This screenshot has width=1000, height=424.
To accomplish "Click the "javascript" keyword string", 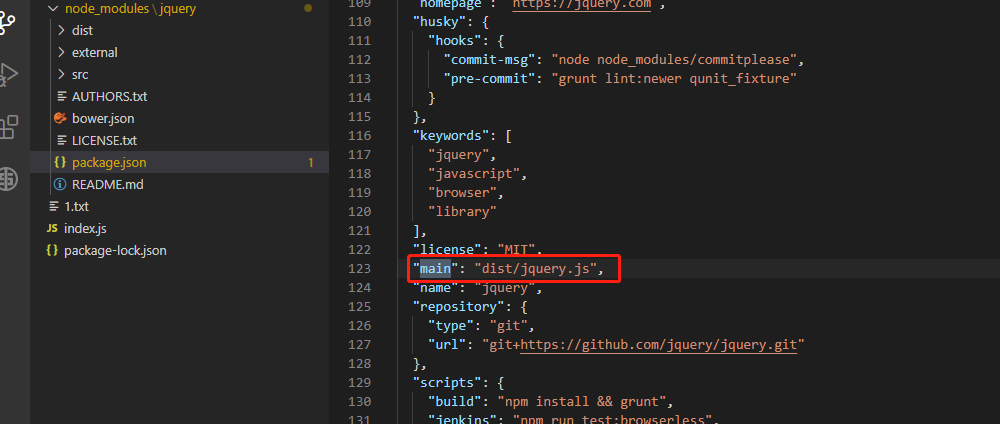I will click(474, 173).
